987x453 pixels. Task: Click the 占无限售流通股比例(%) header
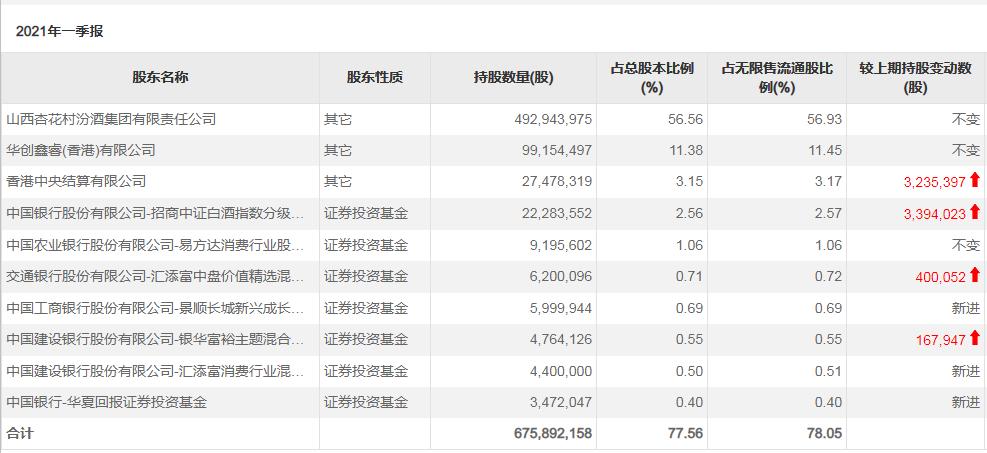(x=777, y=78)
